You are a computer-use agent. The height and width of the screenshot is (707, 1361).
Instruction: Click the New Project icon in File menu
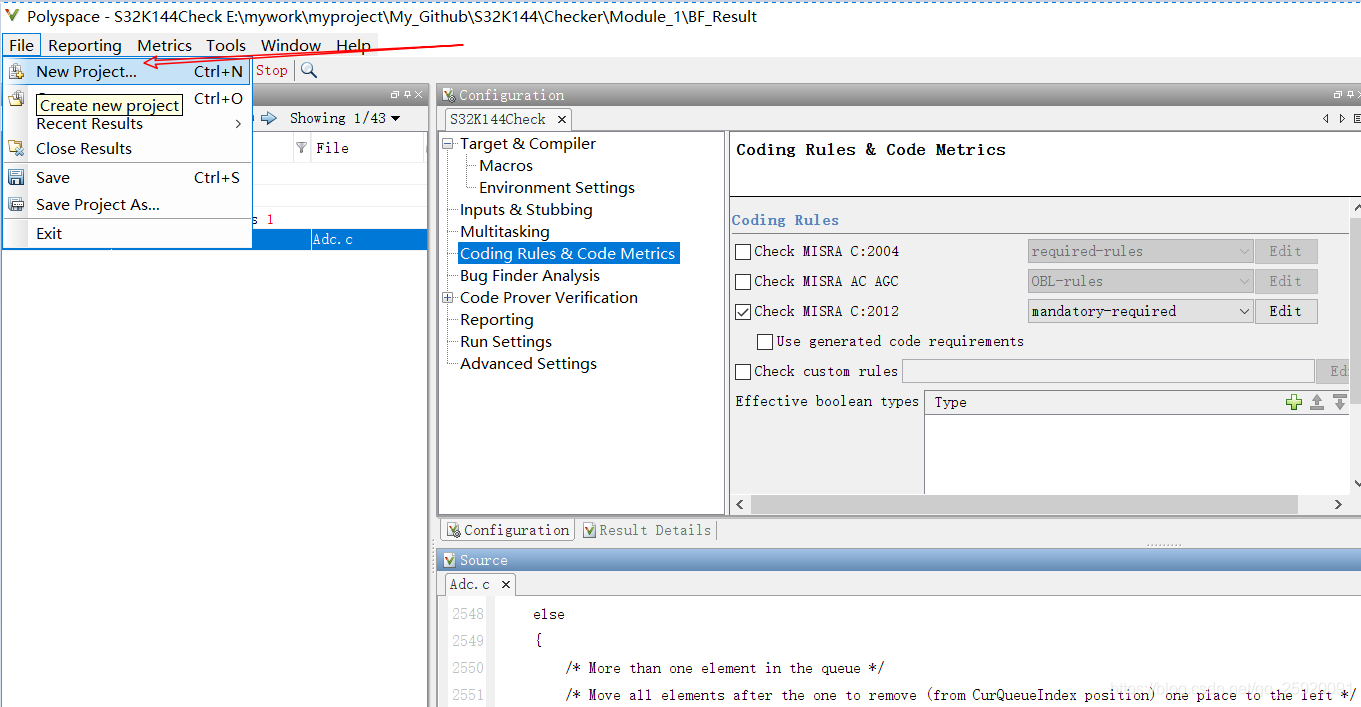coord(16,72)
